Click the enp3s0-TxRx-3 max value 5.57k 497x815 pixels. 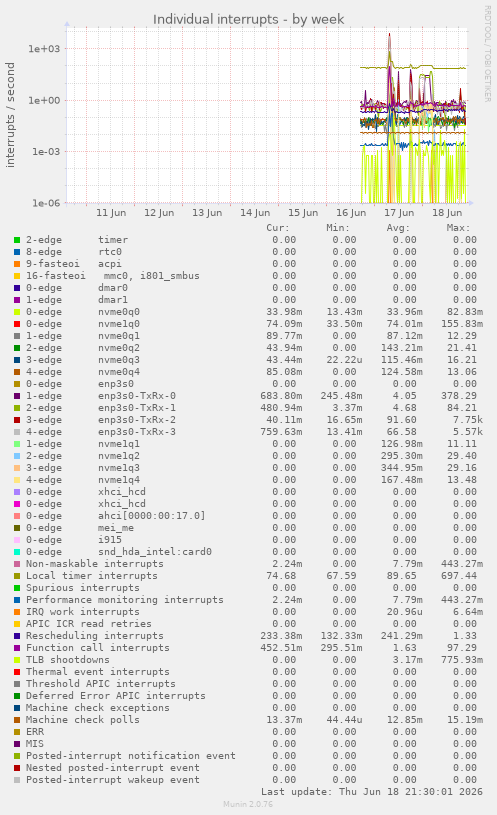tap(467, 432)
